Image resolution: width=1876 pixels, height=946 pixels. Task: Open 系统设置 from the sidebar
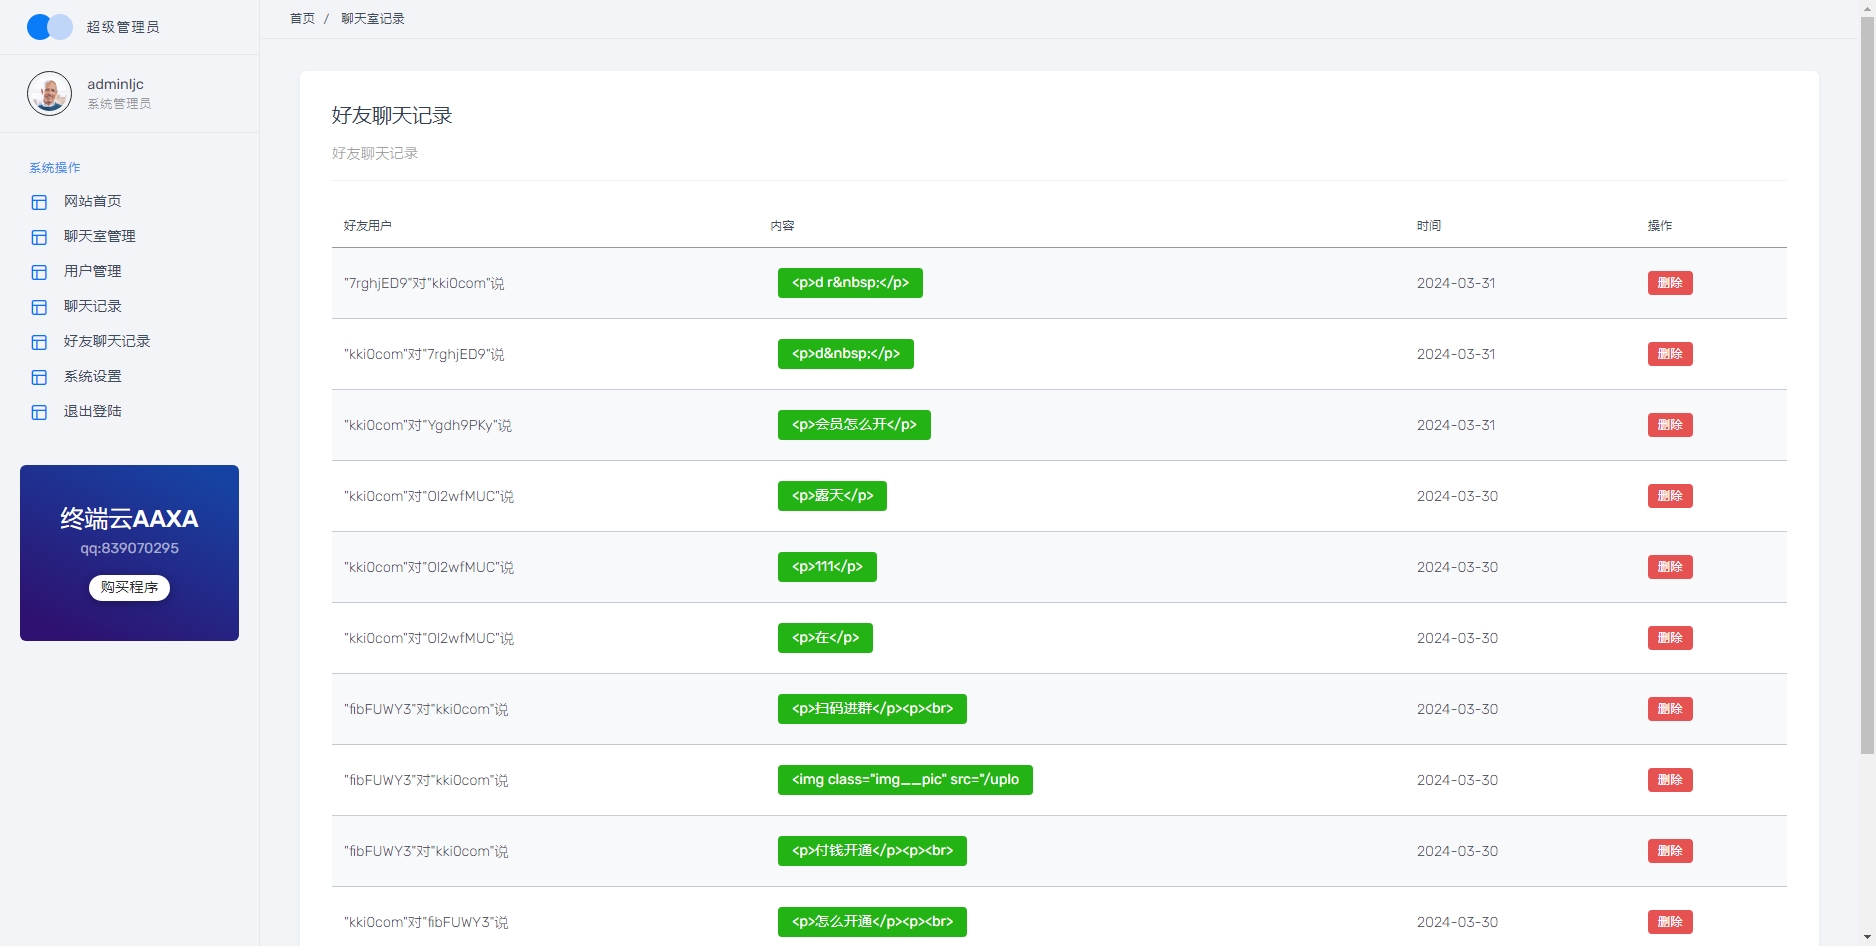coord(92,376)
